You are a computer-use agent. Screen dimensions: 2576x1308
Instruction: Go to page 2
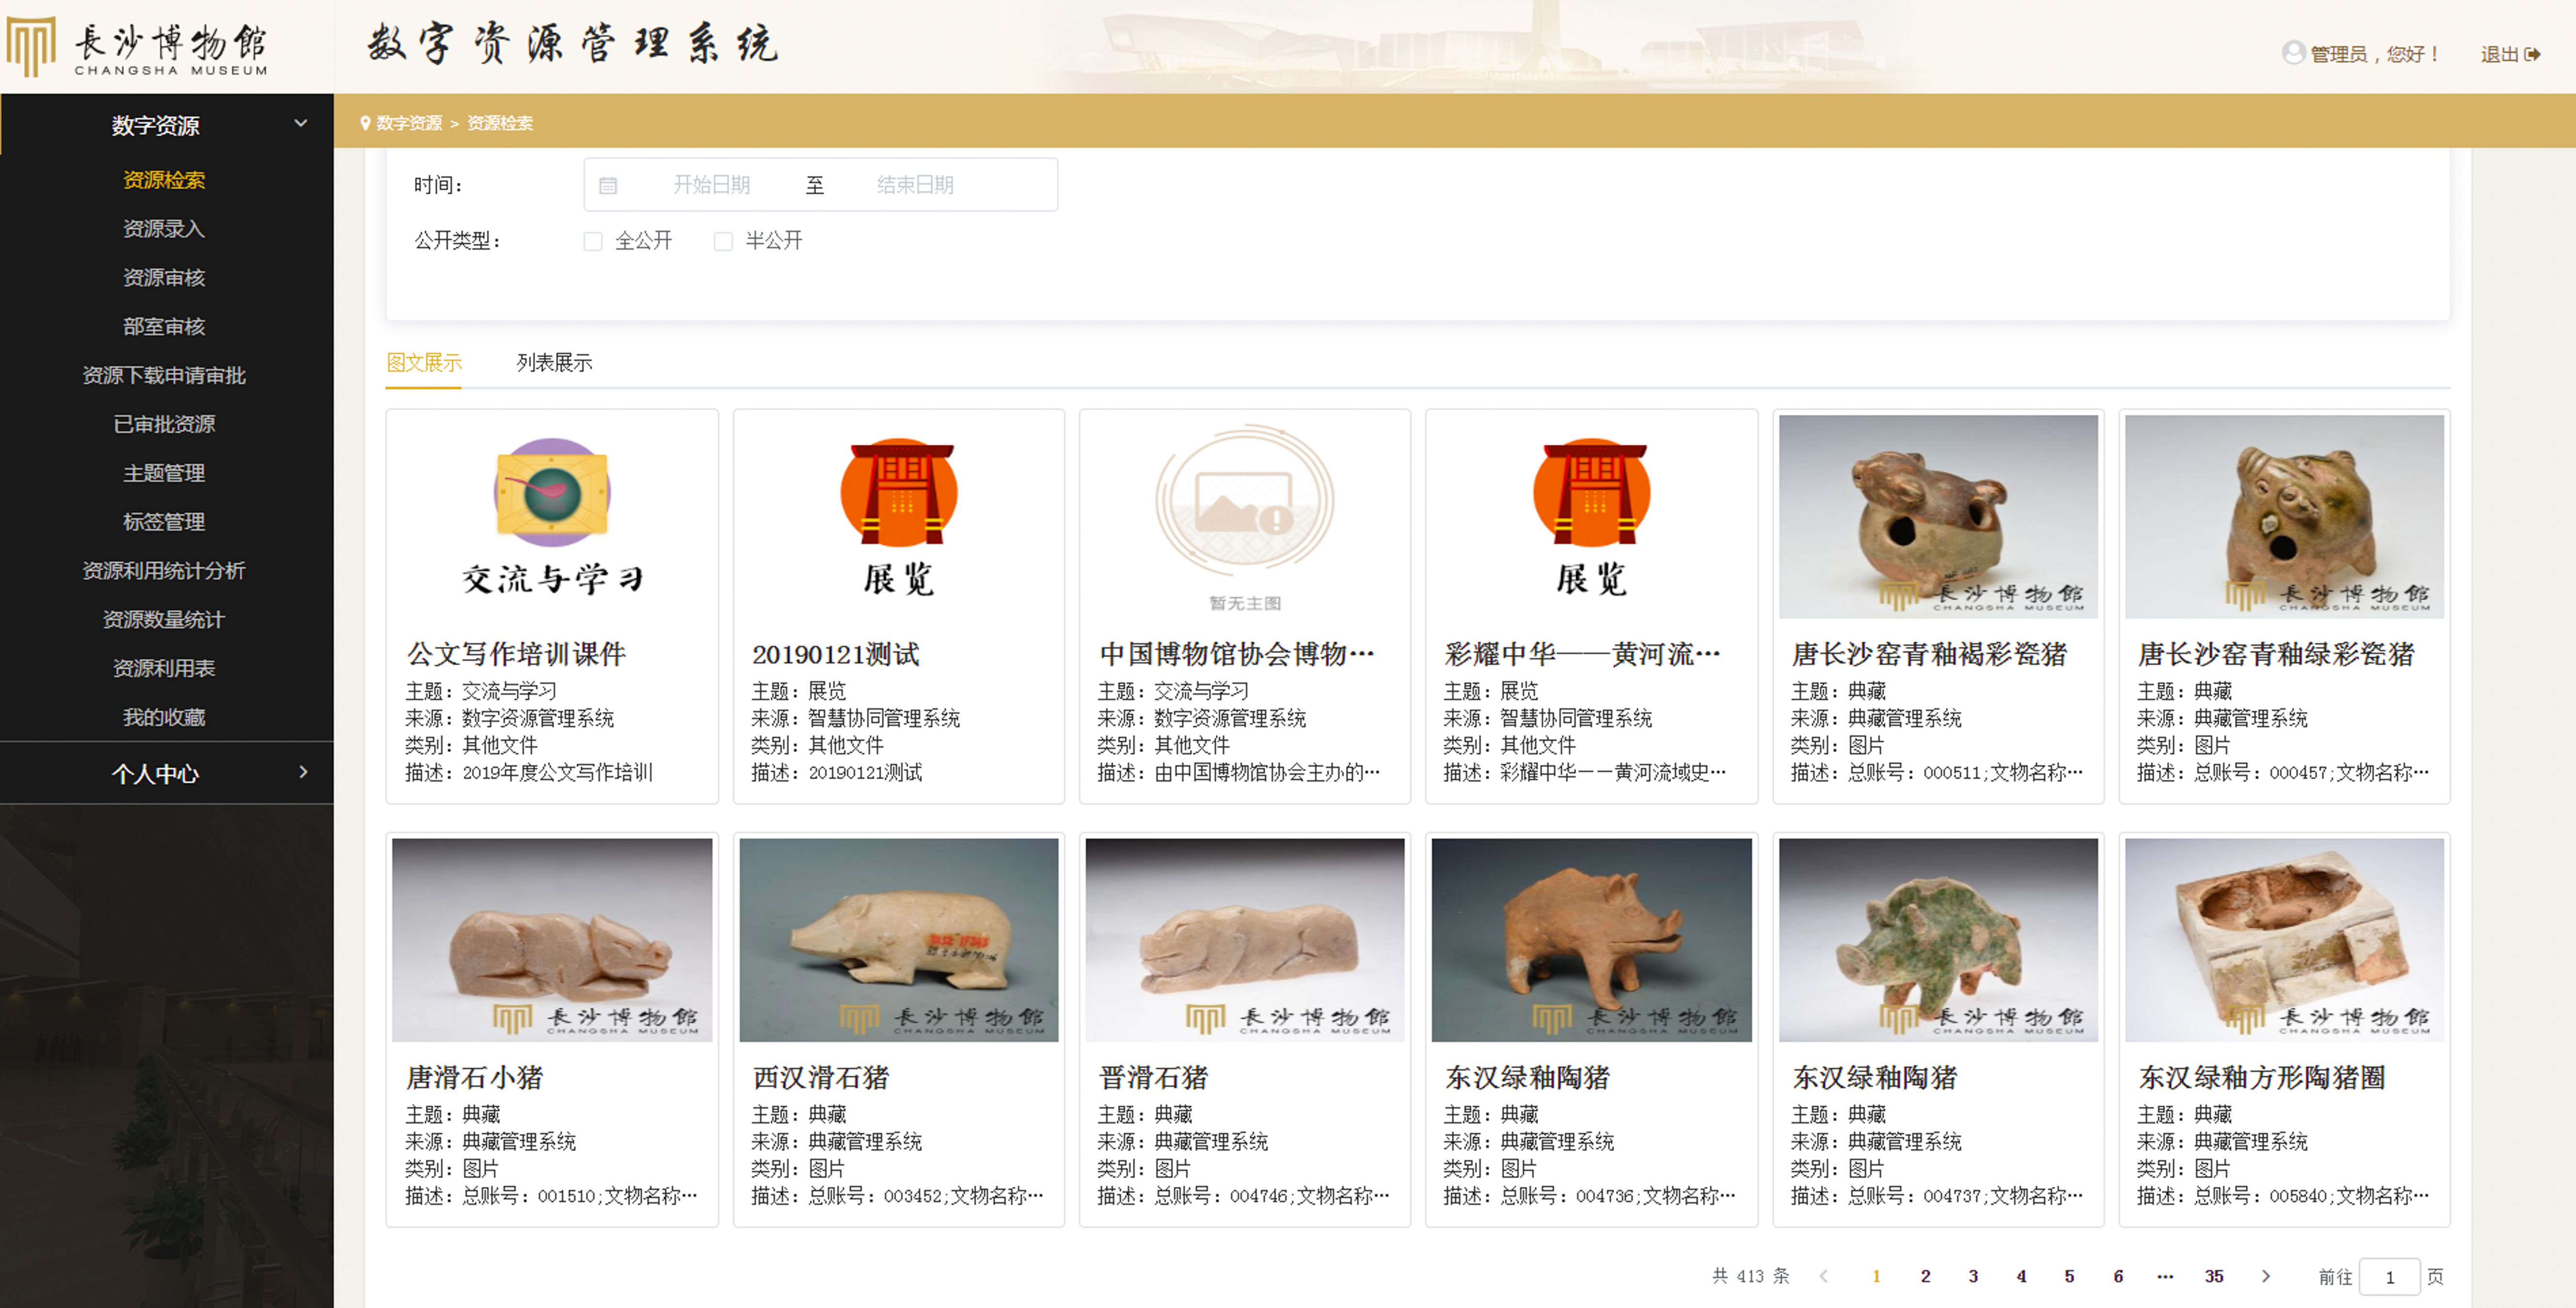1925,1276
